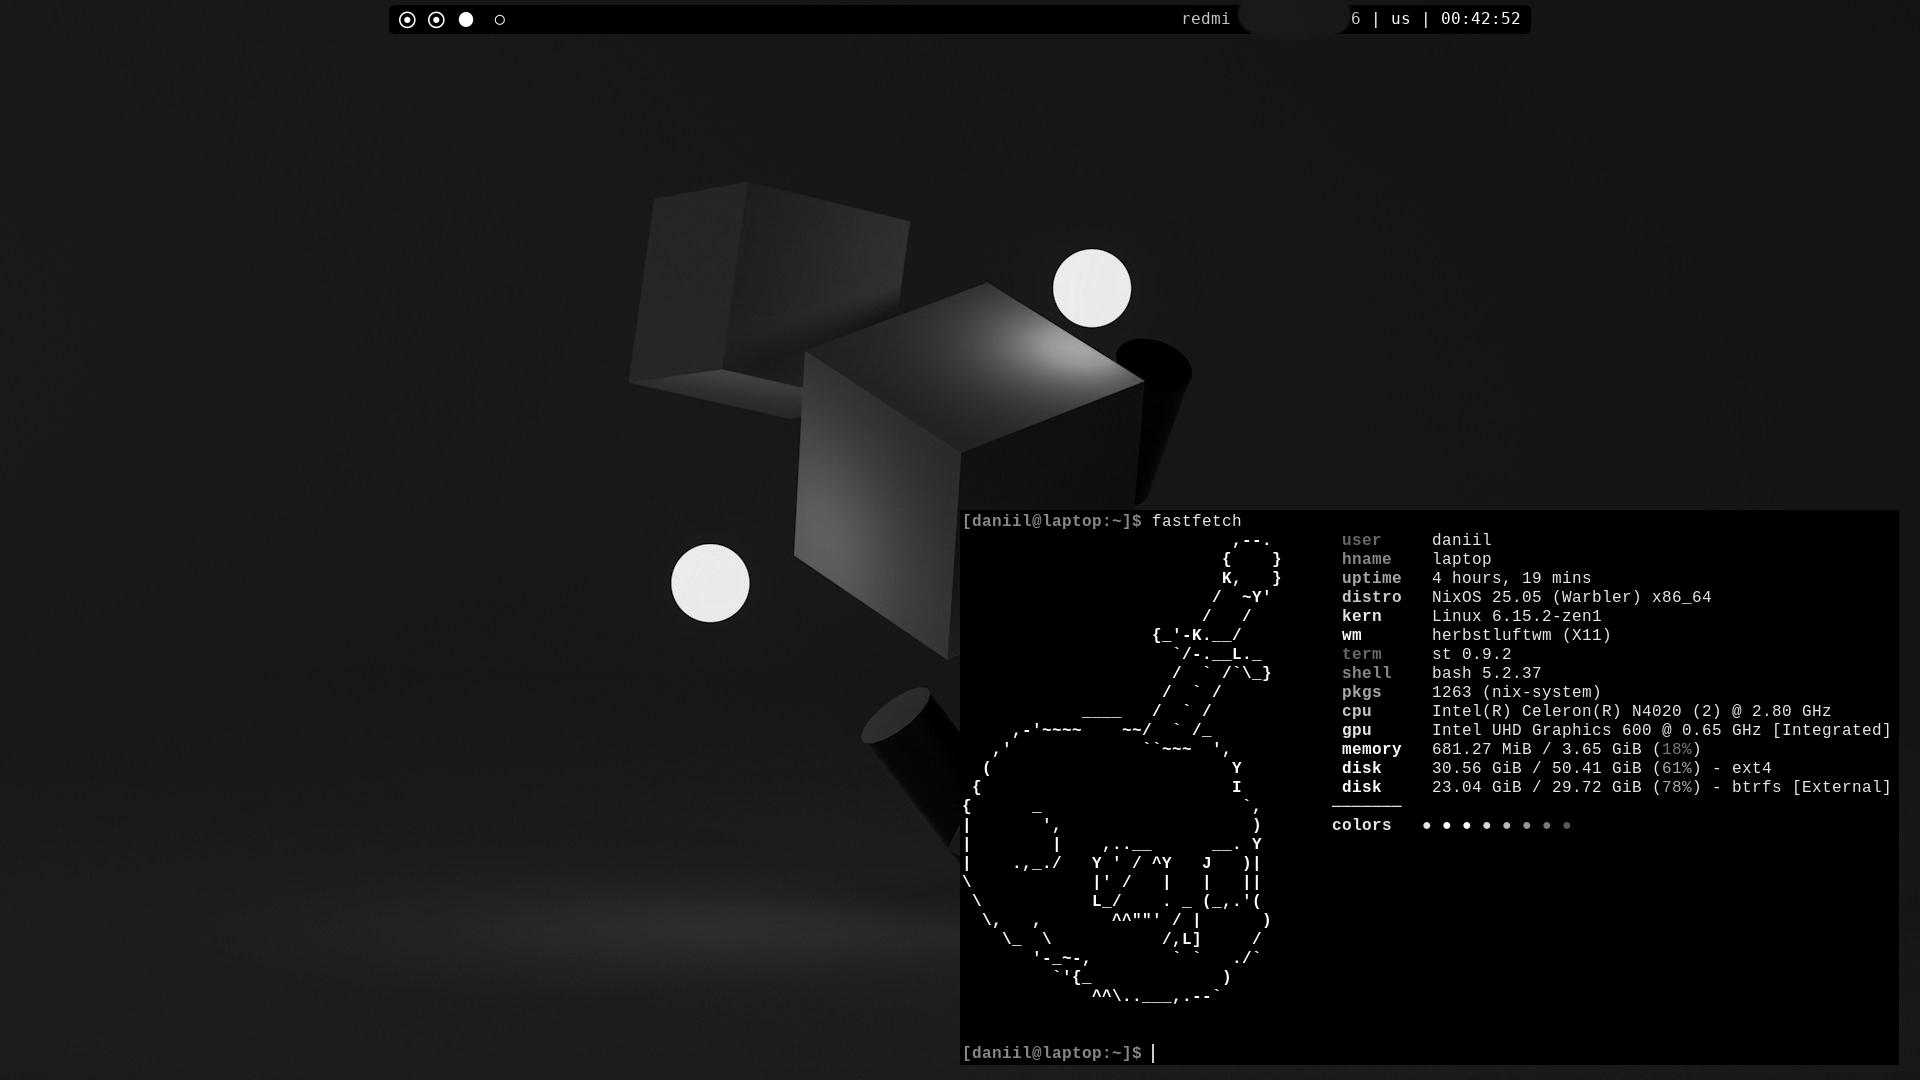Switch to the first workspace tag
The image size is (1920, 1080).
coord(407,20)
